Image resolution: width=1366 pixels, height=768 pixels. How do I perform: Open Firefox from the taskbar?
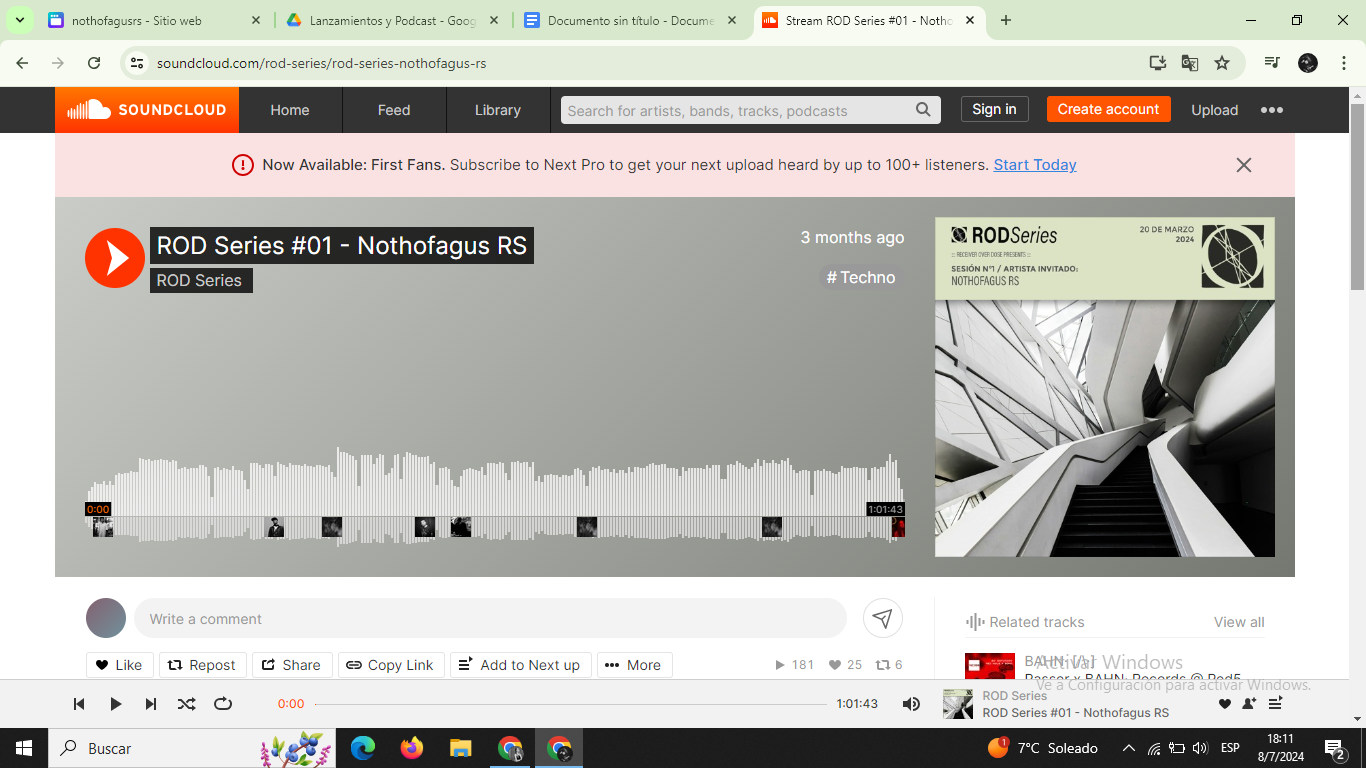pyautogui.click(x=411, y=748)
